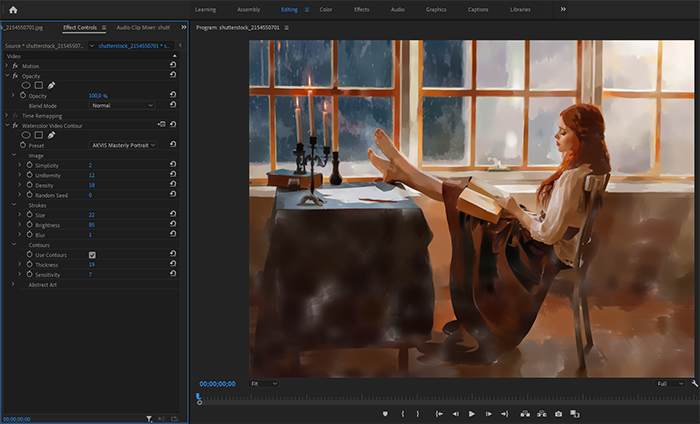Play the sequence in Program monitor
Screen dimensions: 700x424
coord(471,414)
